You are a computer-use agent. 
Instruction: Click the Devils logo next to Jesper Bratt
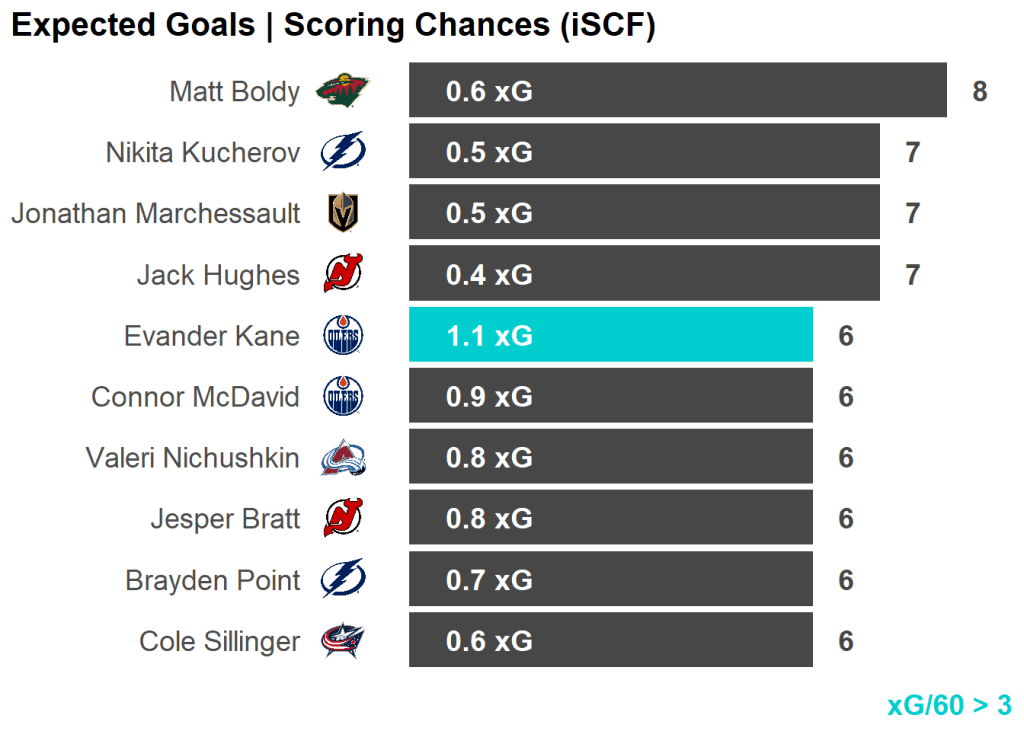342,519
